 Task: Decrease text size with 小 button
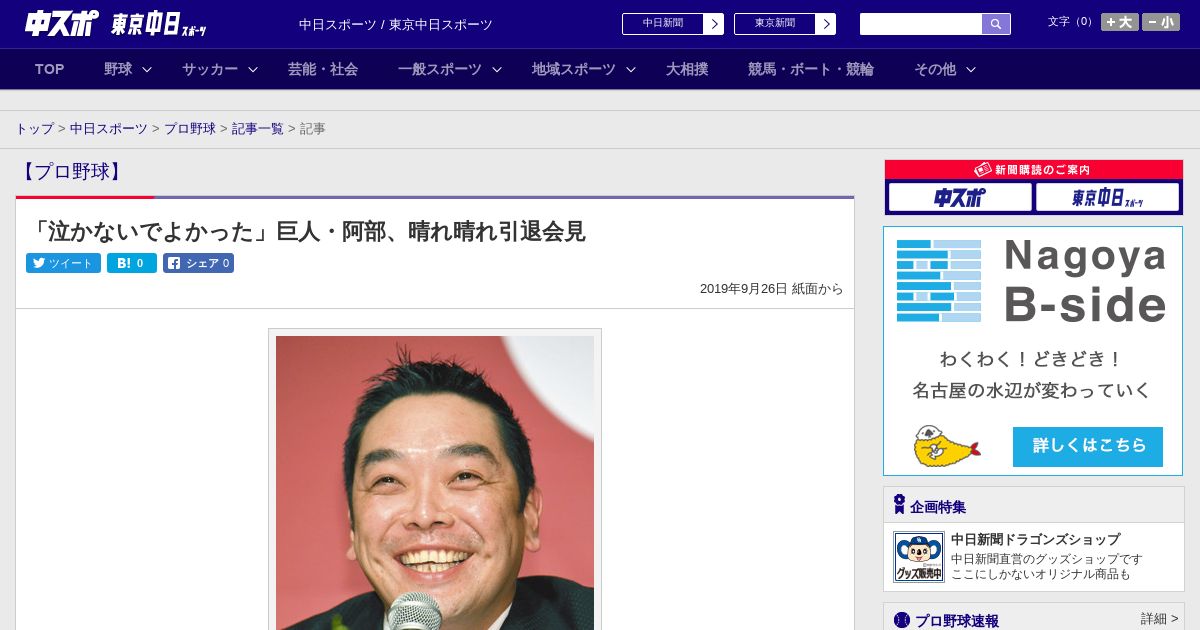(1161, 22)
